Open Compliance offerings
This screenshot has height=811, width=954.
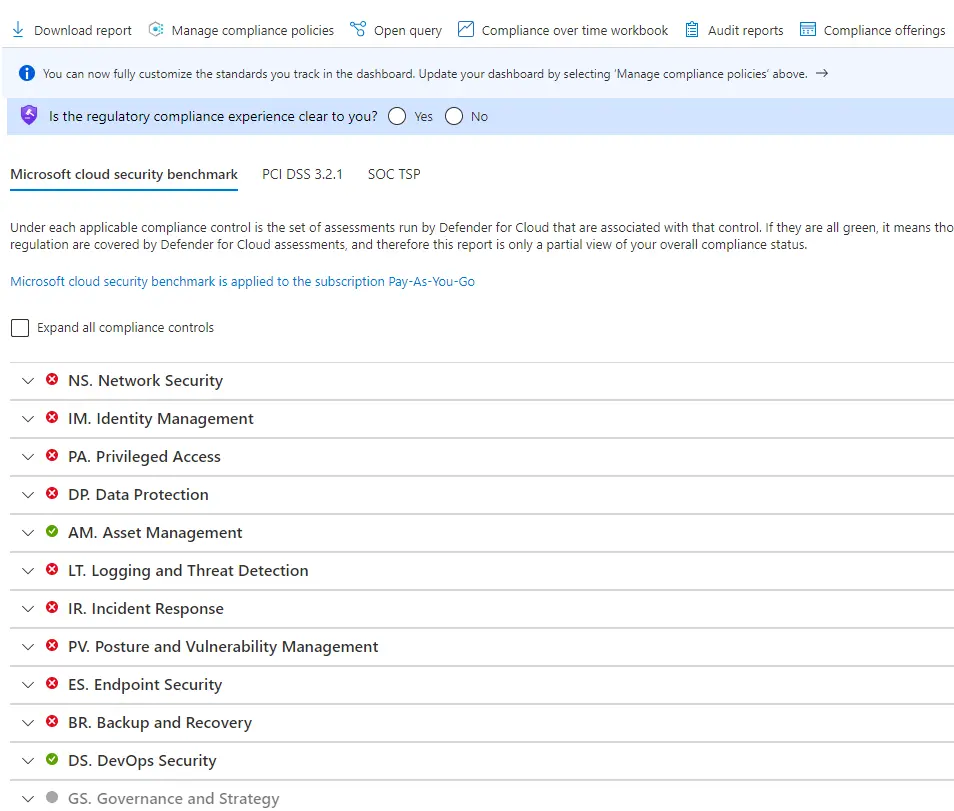pos(884,30)
